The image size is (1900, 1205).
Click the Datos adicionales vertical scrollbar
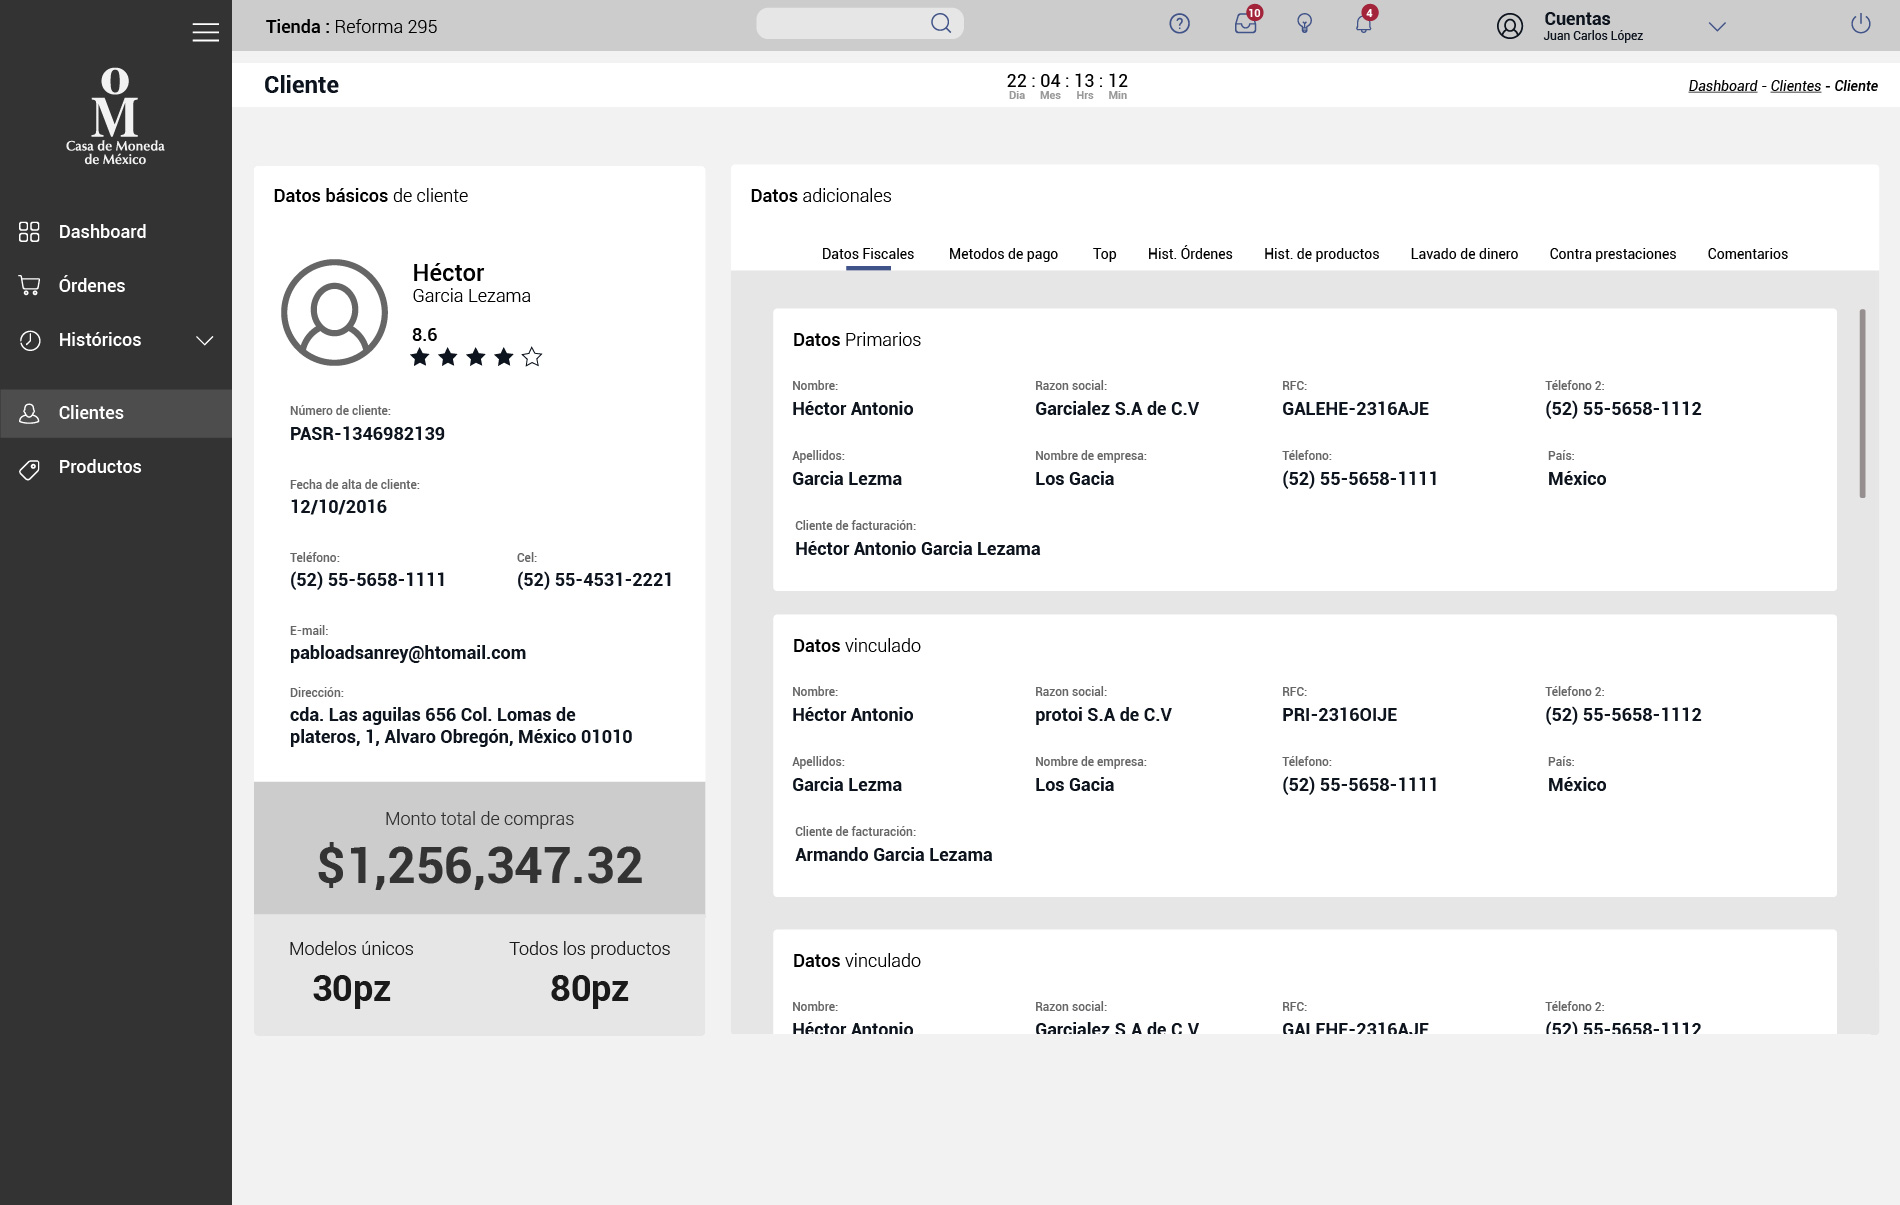pos(1862,403)
